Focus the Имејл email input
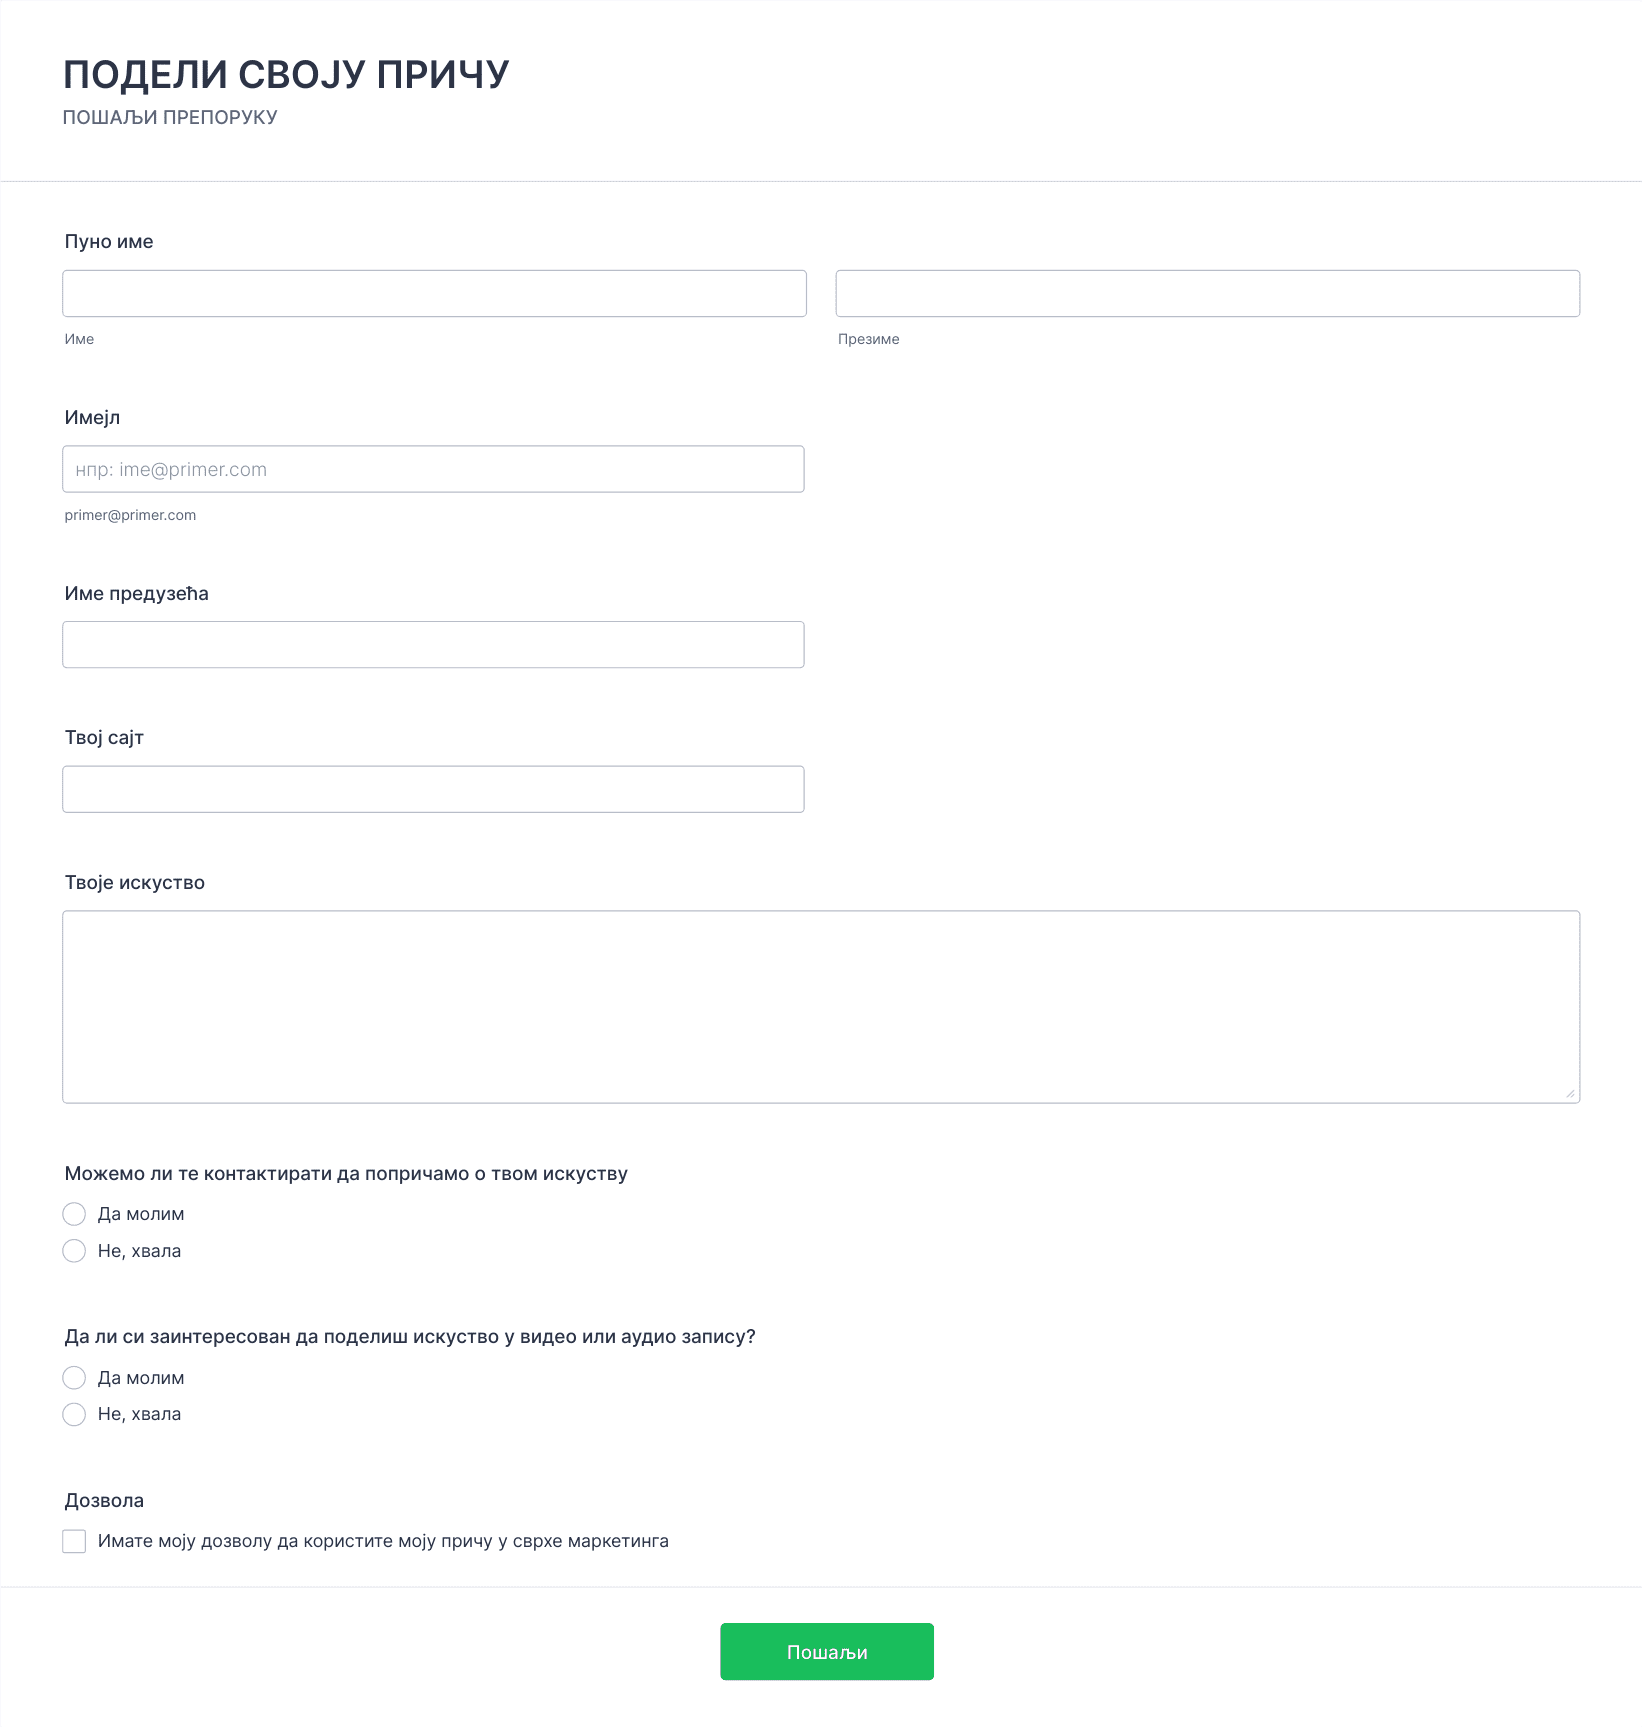 pos(433,469)
